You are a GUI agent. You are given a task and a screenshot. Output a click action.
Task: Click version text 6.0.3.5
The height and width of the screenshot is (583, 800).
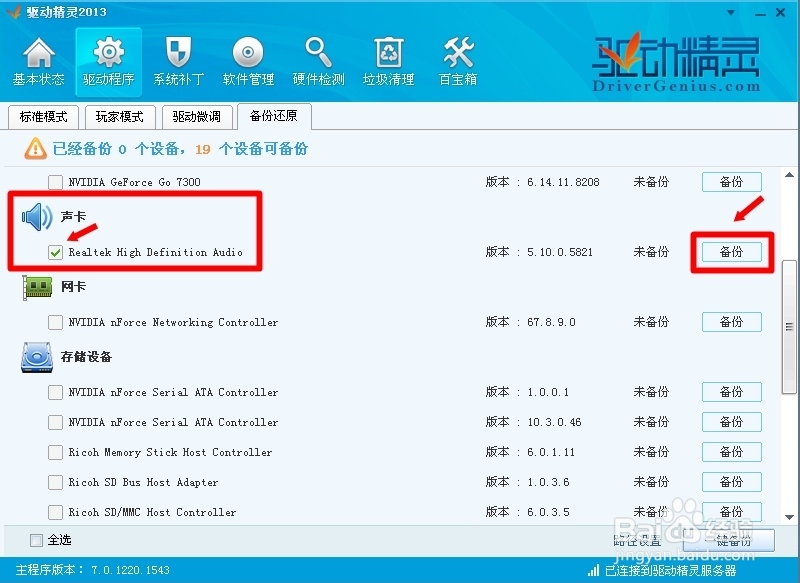548,512
